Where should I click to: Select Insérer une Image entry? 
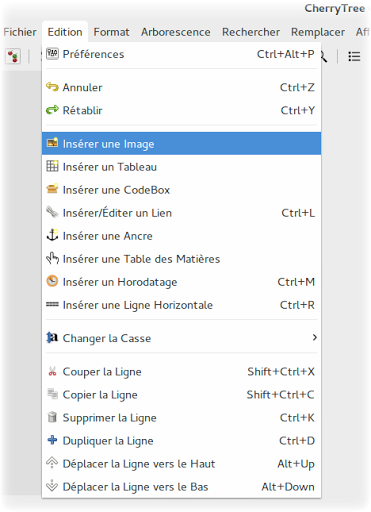click(182, 144)
